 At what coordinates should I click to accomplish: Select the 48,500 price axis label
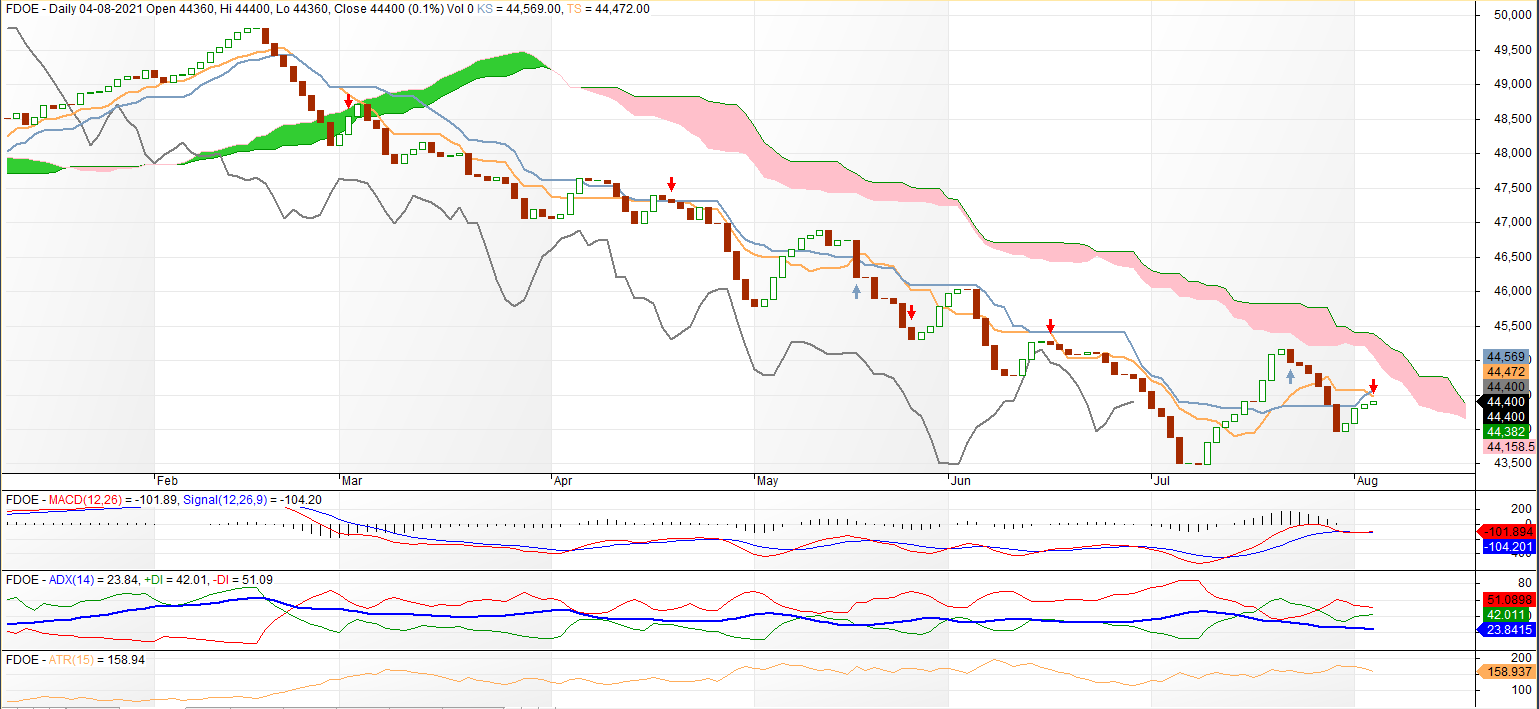pos(1512,119)
